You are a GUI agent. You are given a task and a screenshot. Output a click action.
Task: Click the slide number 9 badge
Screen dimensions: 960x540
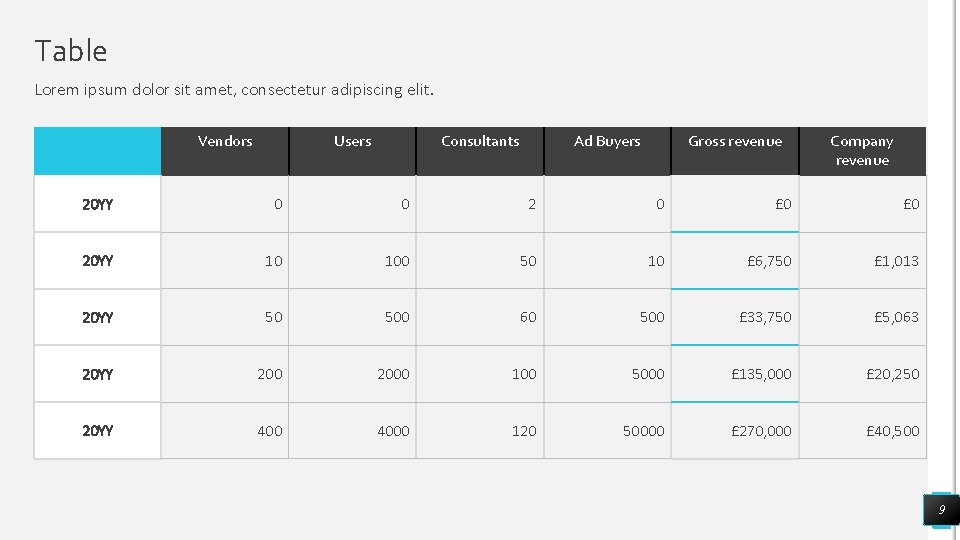[x=941, y=510]
